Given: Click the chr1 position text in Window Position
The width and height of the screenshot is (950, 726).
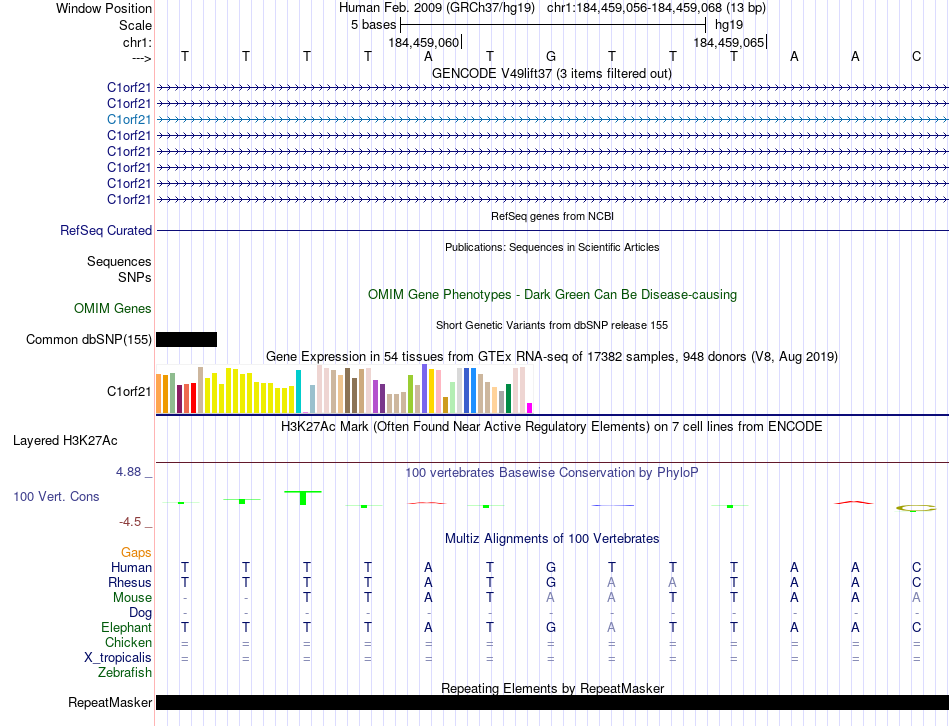Looking at the screenshot, I should pyautogui.click(x=656, y=8).
